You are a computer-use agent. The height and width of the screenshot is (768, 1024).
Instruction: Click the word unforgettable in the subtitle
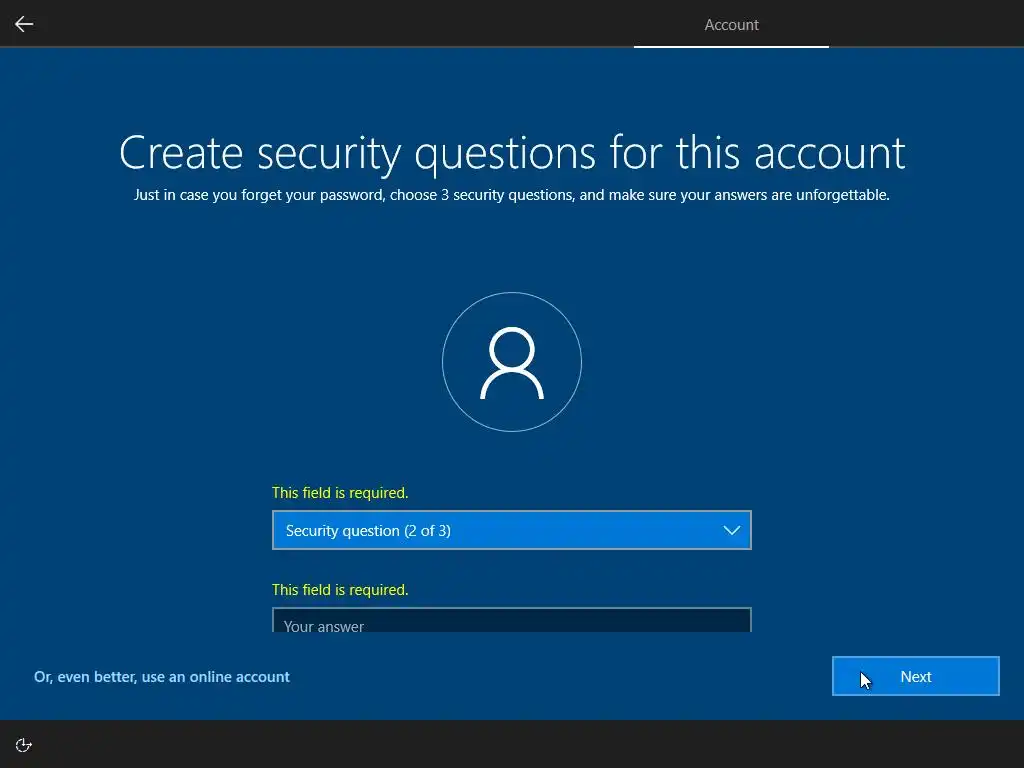842,195
